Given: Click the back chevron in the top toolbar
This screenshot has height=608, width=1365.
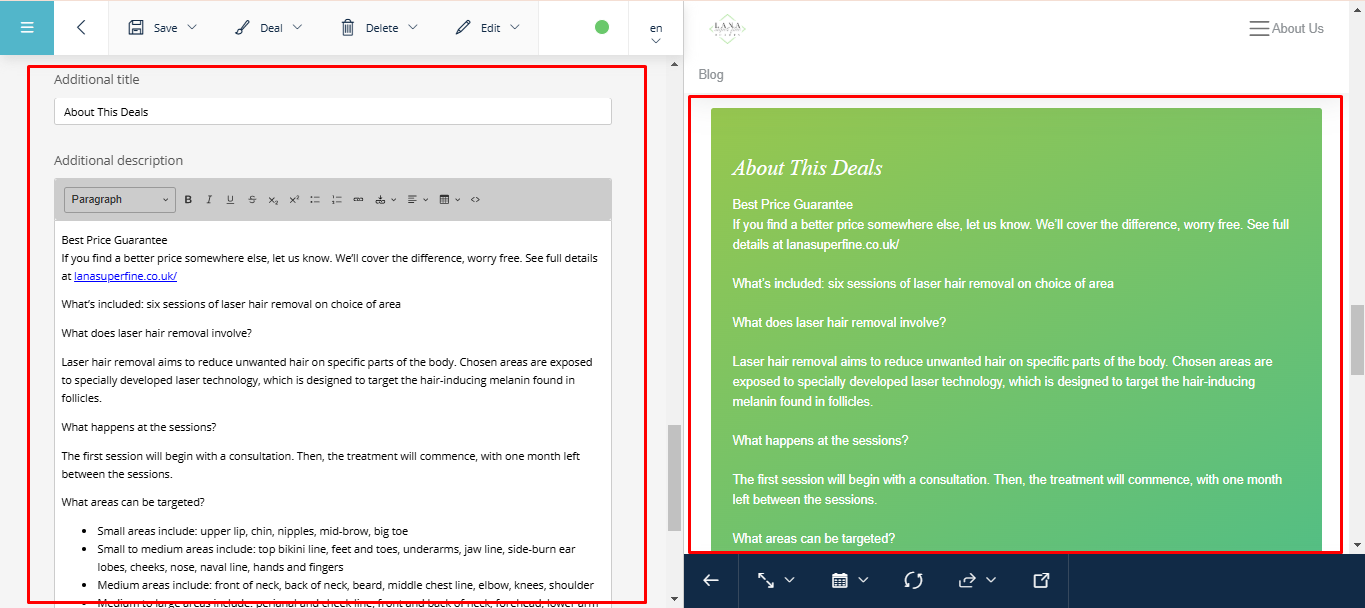Looking at the screenshot, I should tap(81, 27).
